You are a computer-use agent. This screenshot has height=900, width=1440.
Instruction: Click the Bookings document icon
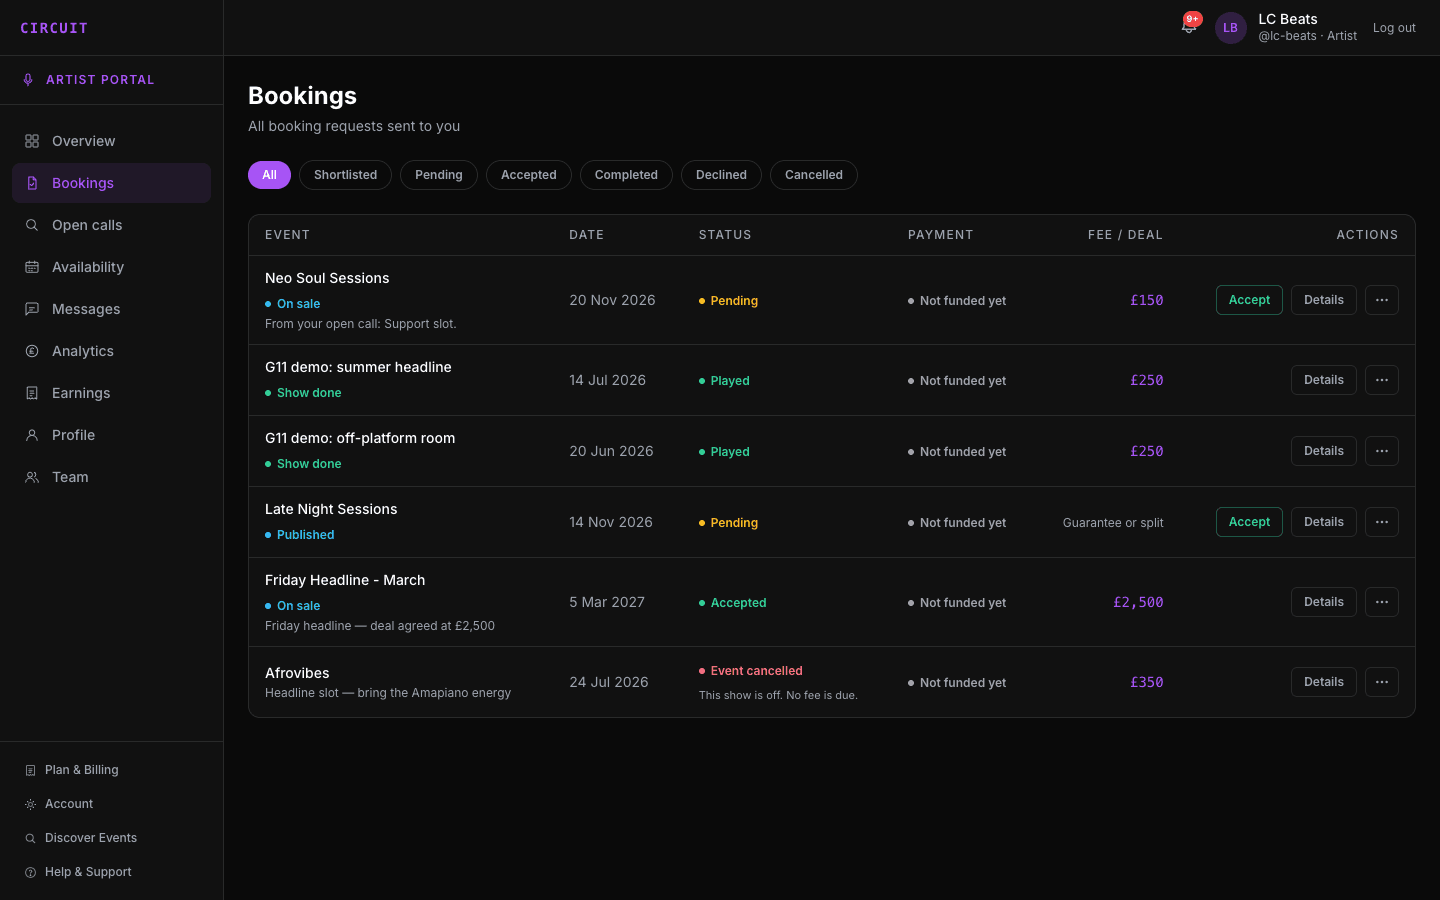[x=32, y=183]
